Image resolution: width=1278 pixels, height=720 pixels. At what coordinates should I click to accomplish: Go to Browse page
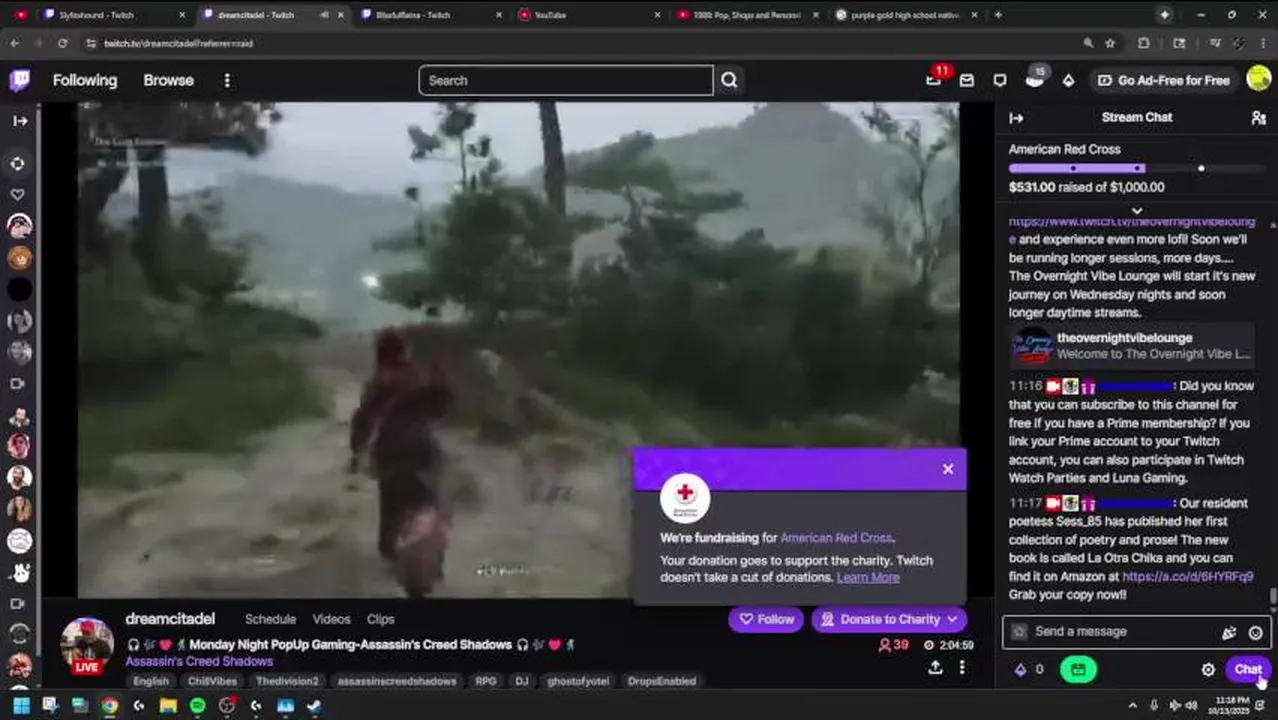click(x=168, y=80)
